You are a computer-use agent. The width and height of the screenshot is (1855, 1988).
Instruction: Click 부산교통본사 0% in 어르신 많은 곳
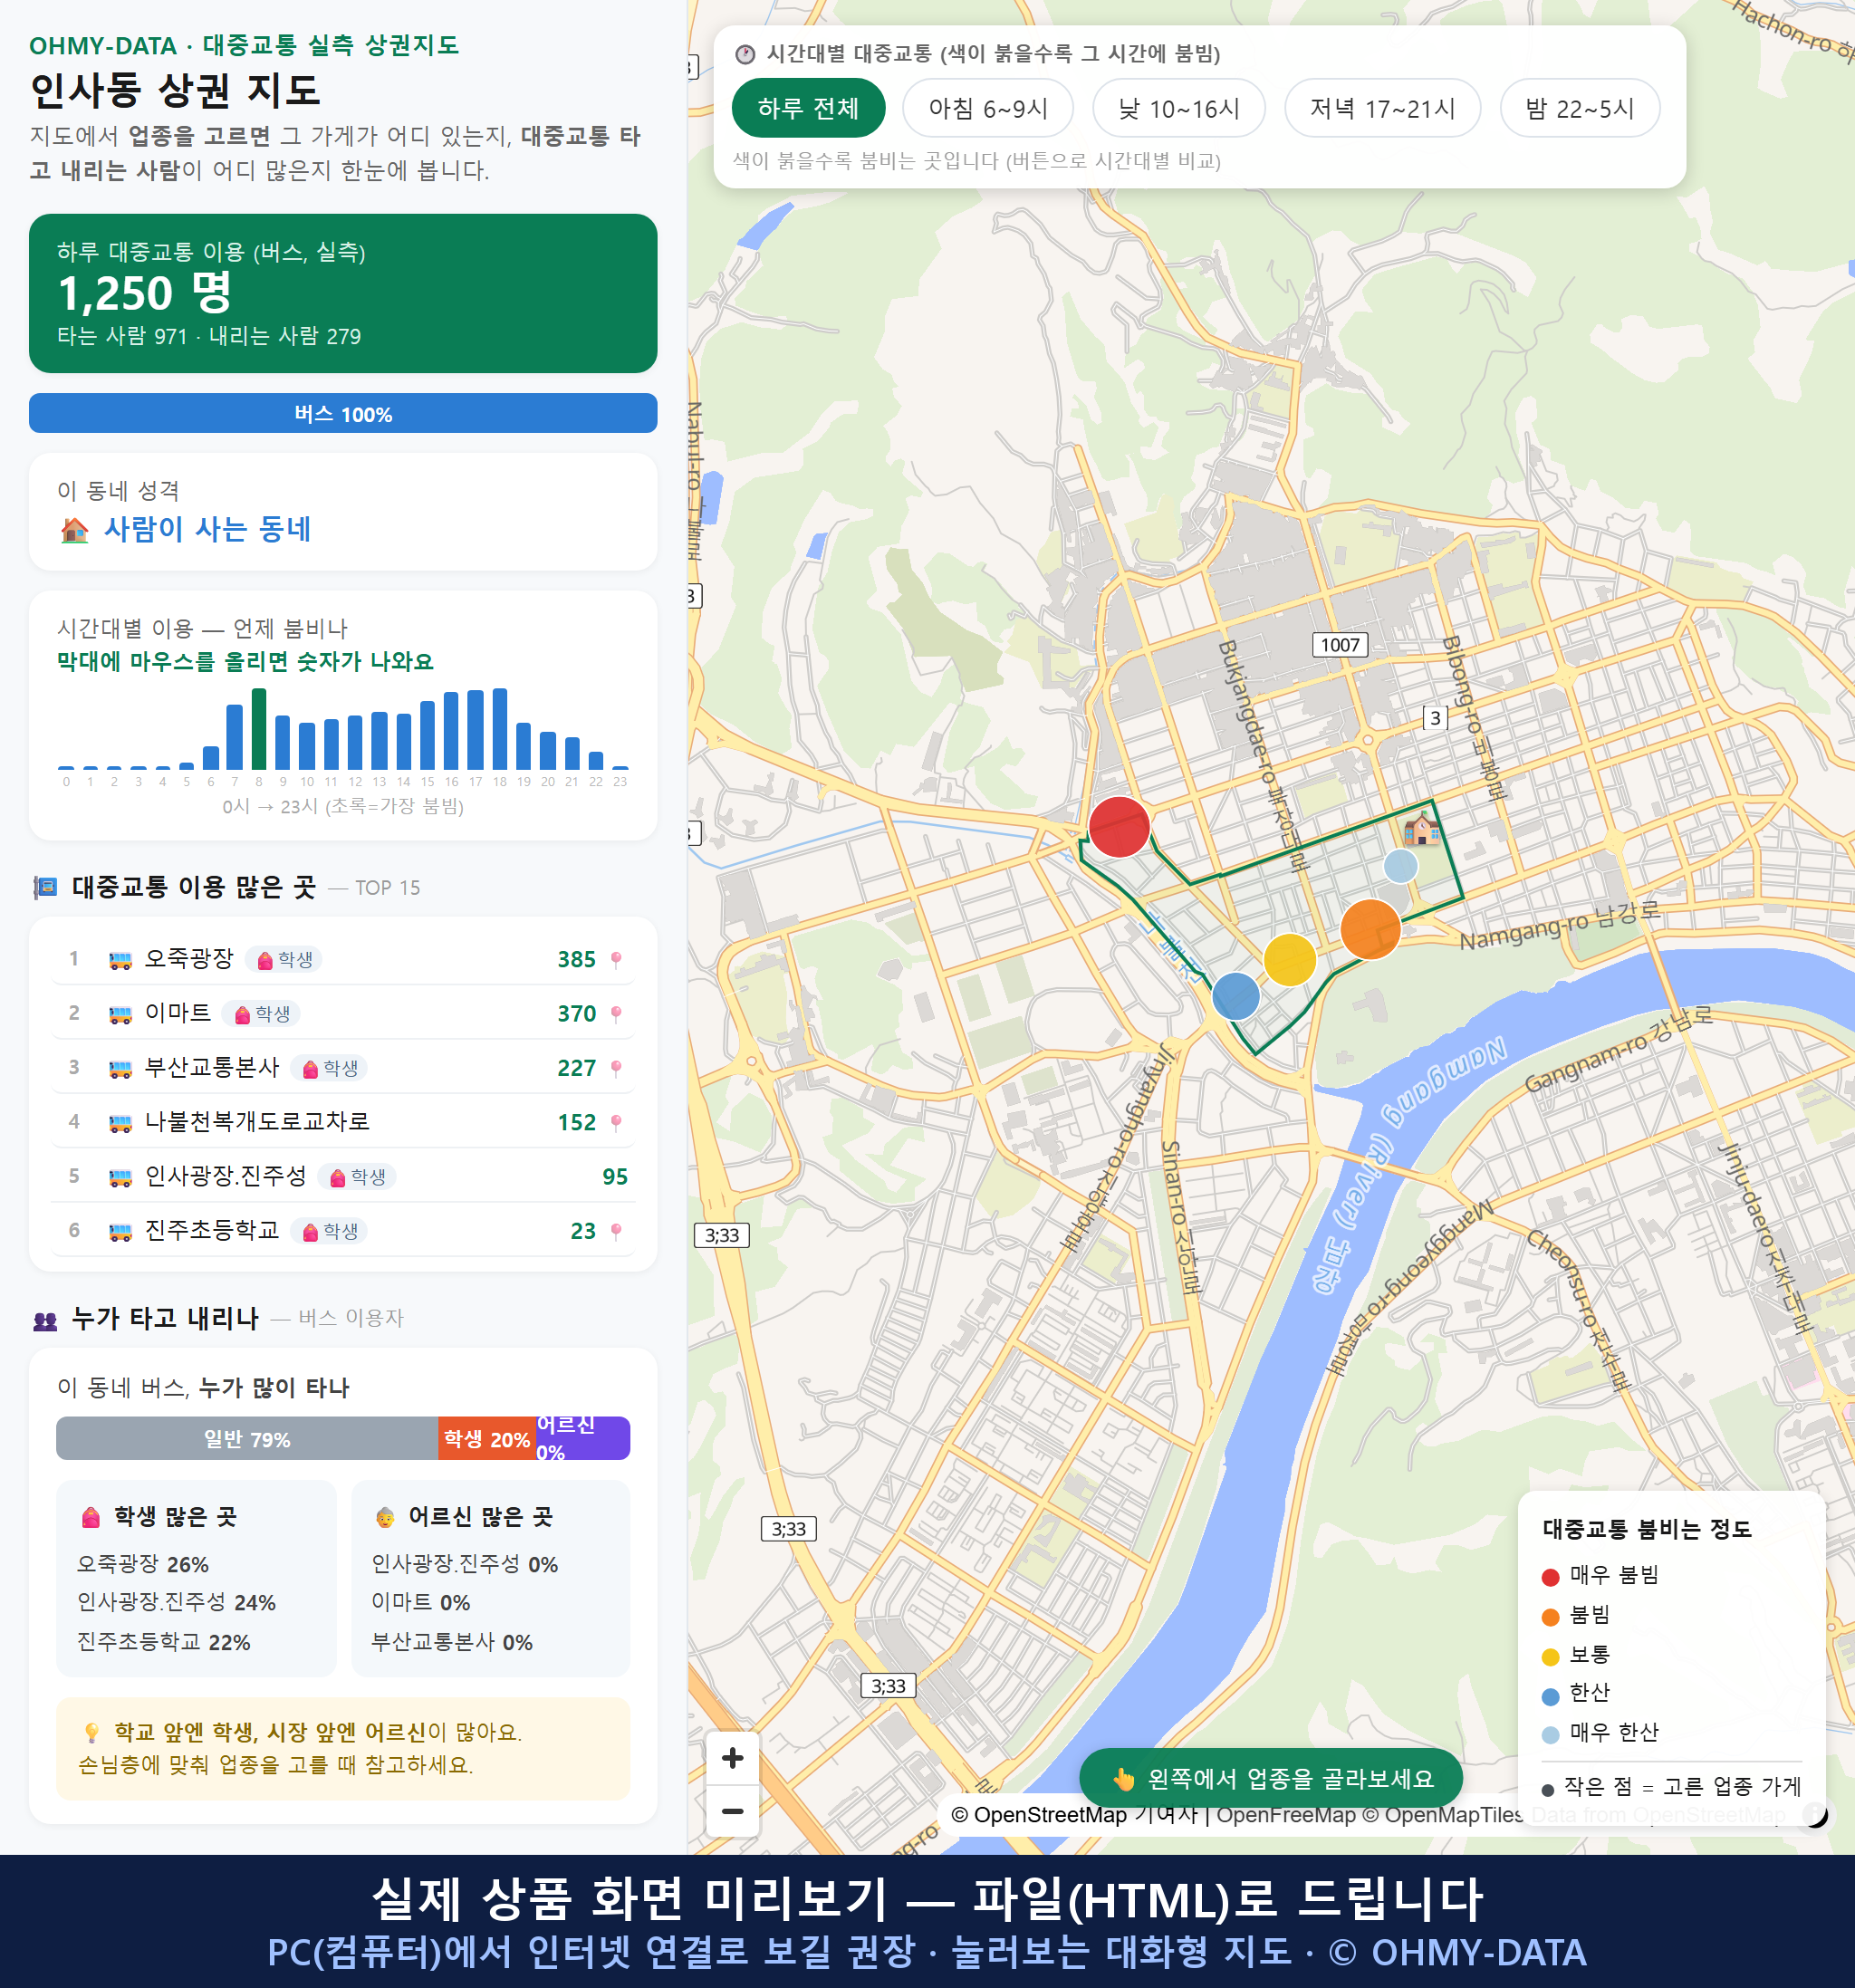point(452,1642)
